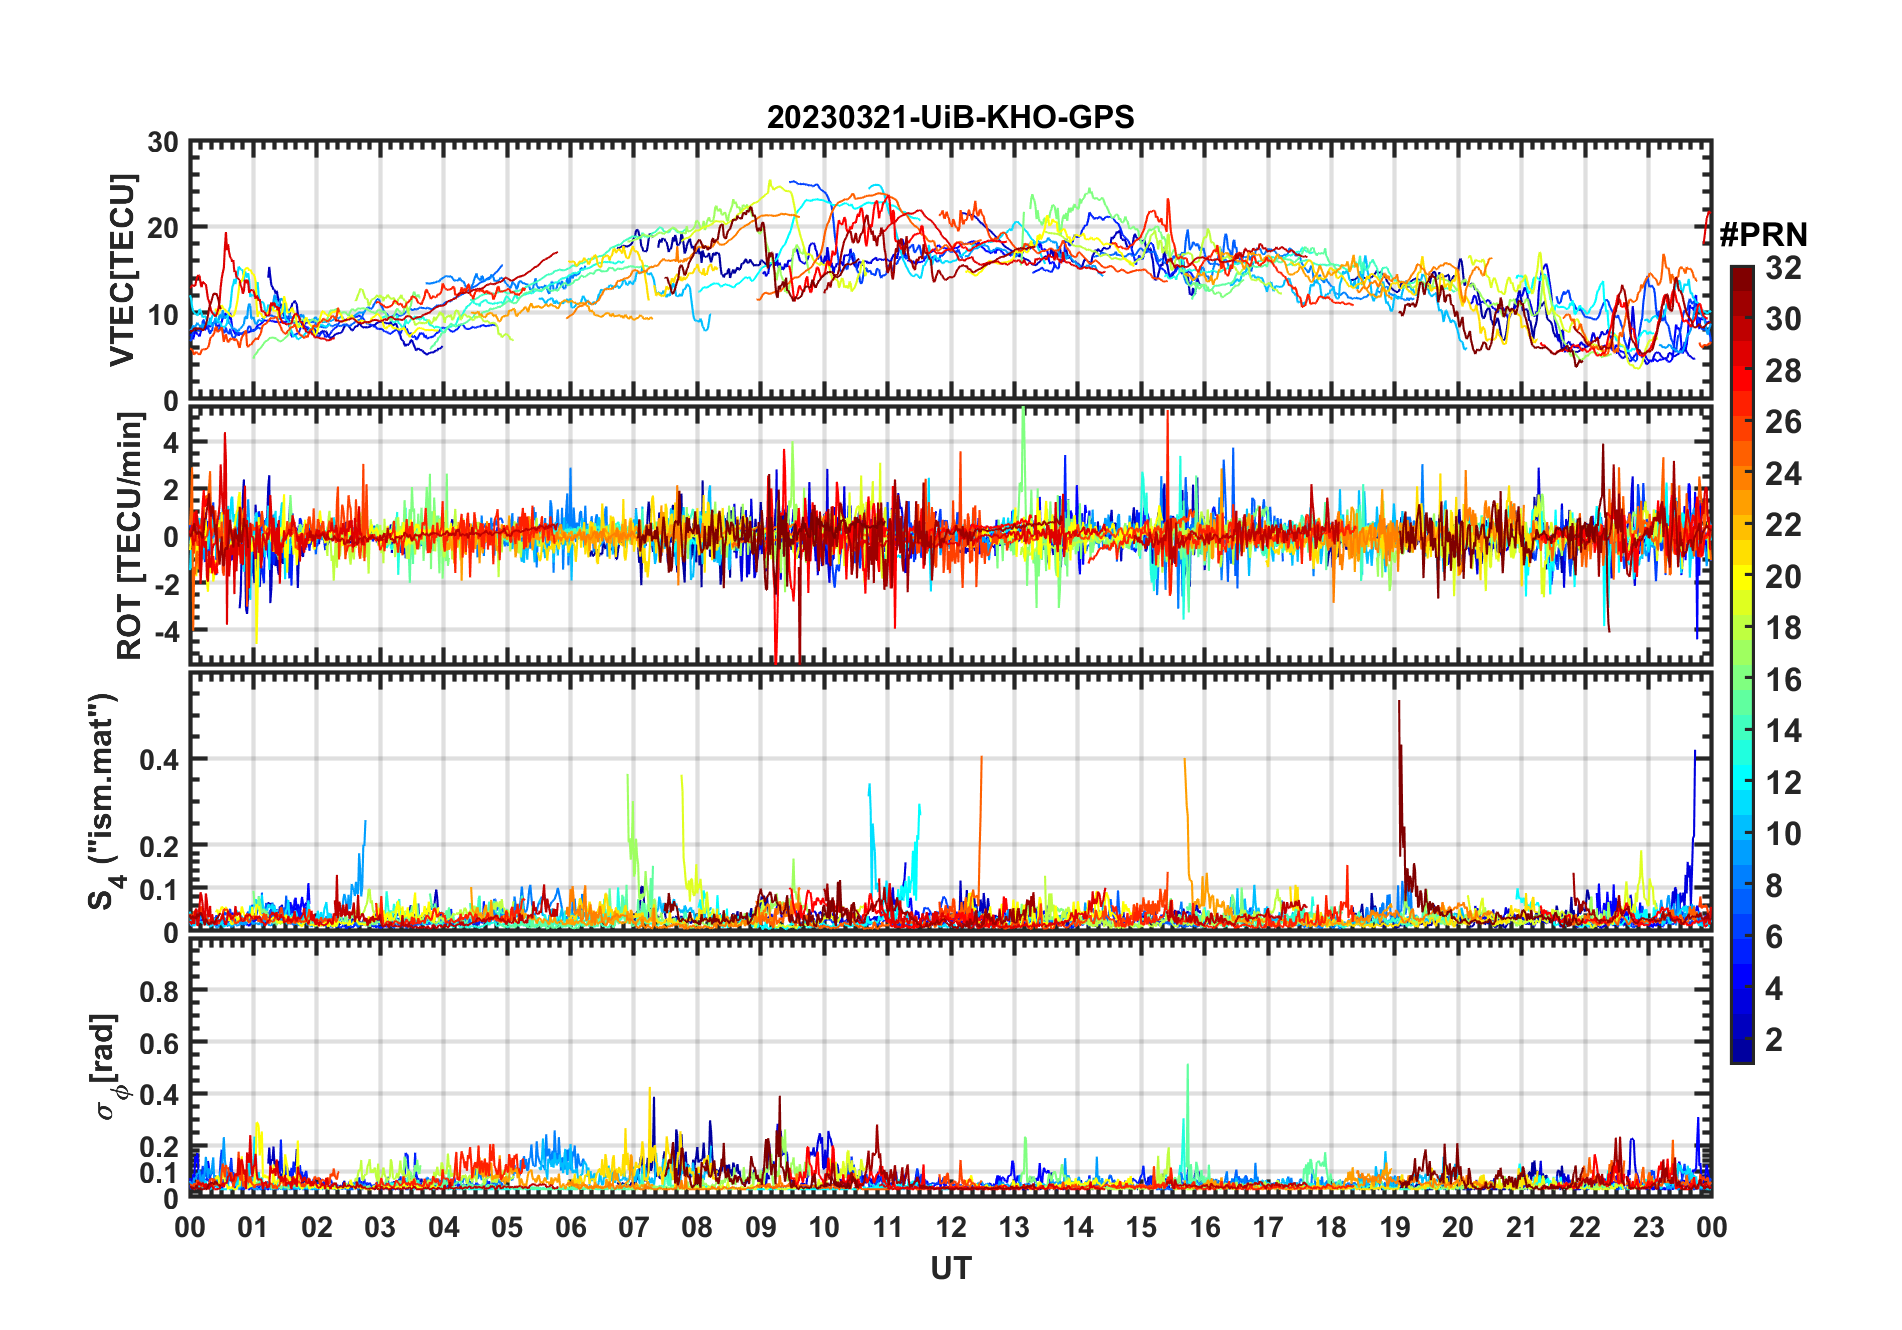Viewport: 1902px width, 1330px height.
Task: Click the VTEC[TECU] y-axis label
Action: pos(122,270)
